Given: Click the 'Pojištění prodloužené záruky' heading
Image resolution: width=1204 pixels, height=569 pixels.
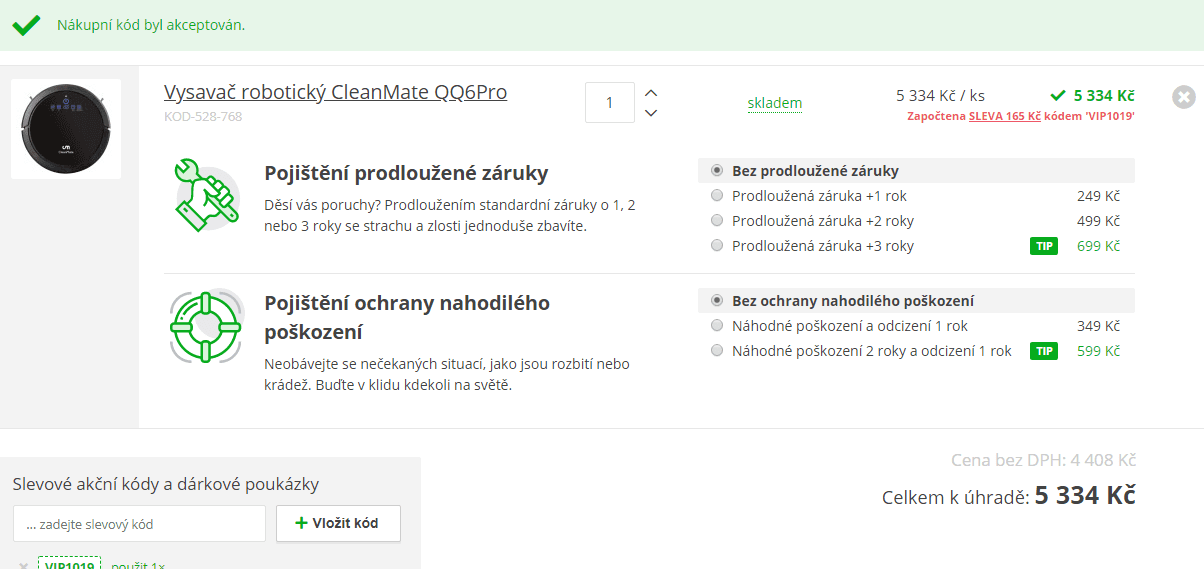Looking at the screenshot, I should point(406,173).
